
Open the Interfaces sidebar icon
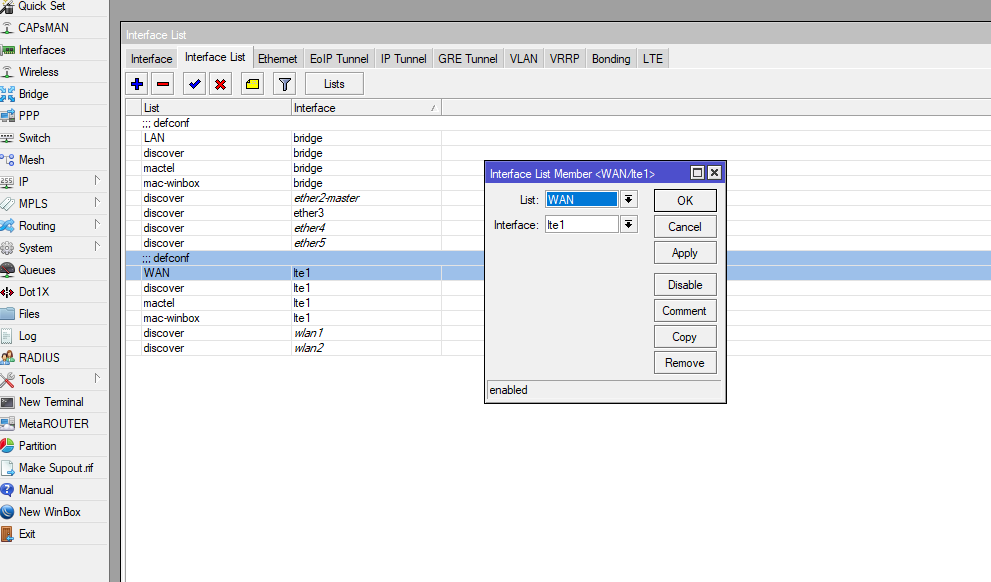pos(8,50)
